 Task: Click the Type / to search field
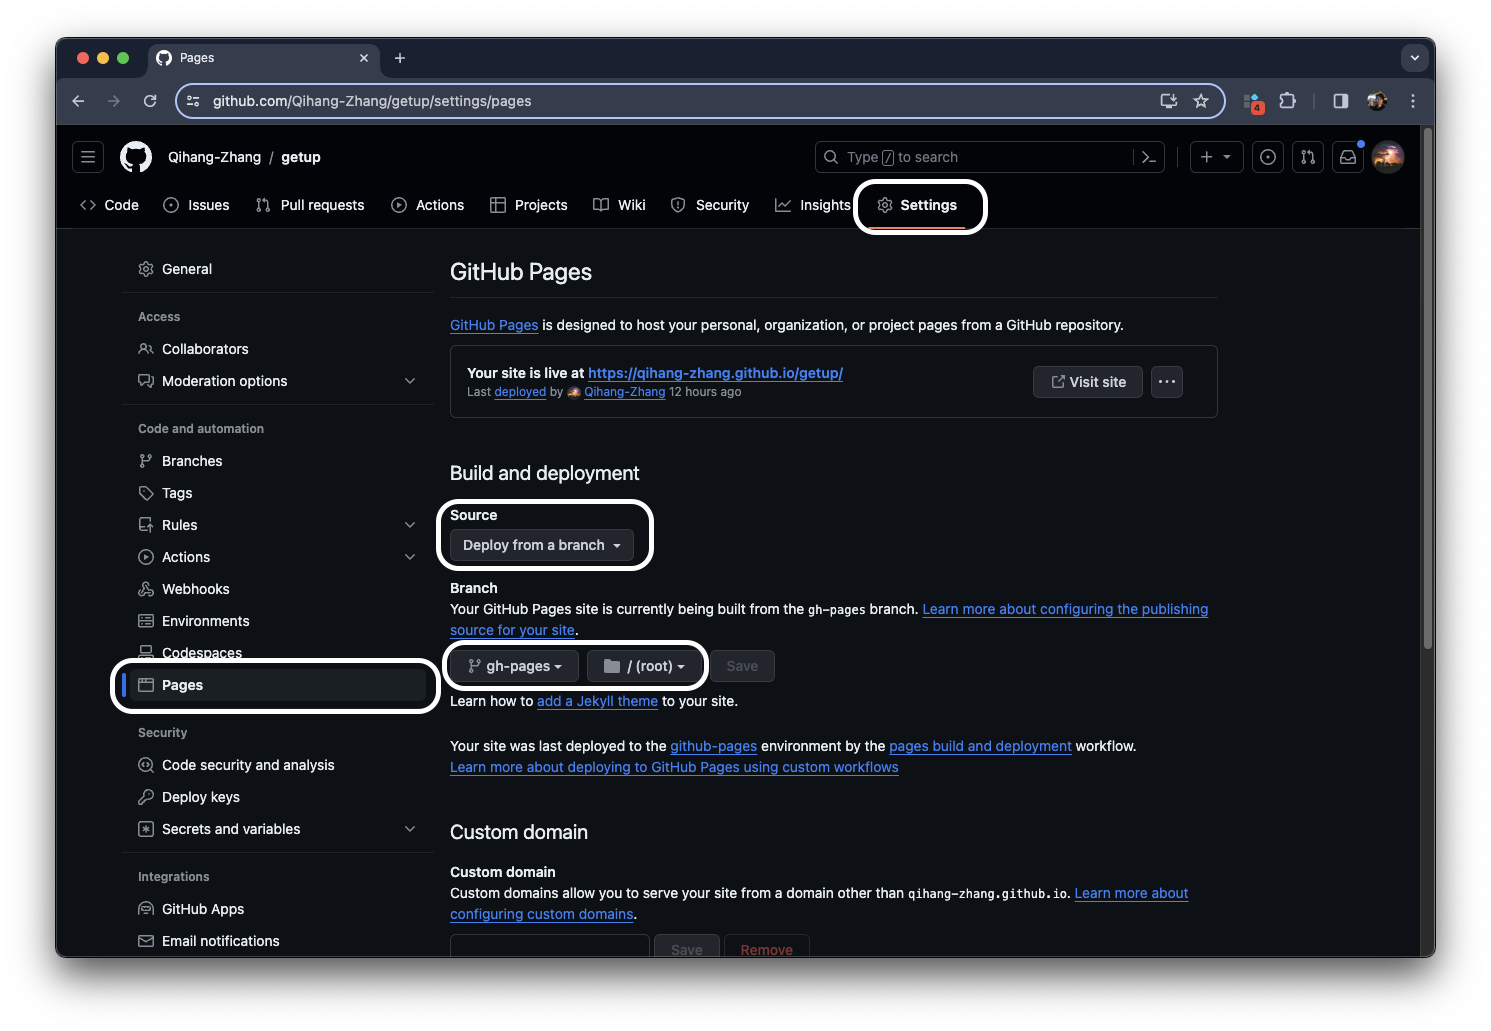point(975,157)
